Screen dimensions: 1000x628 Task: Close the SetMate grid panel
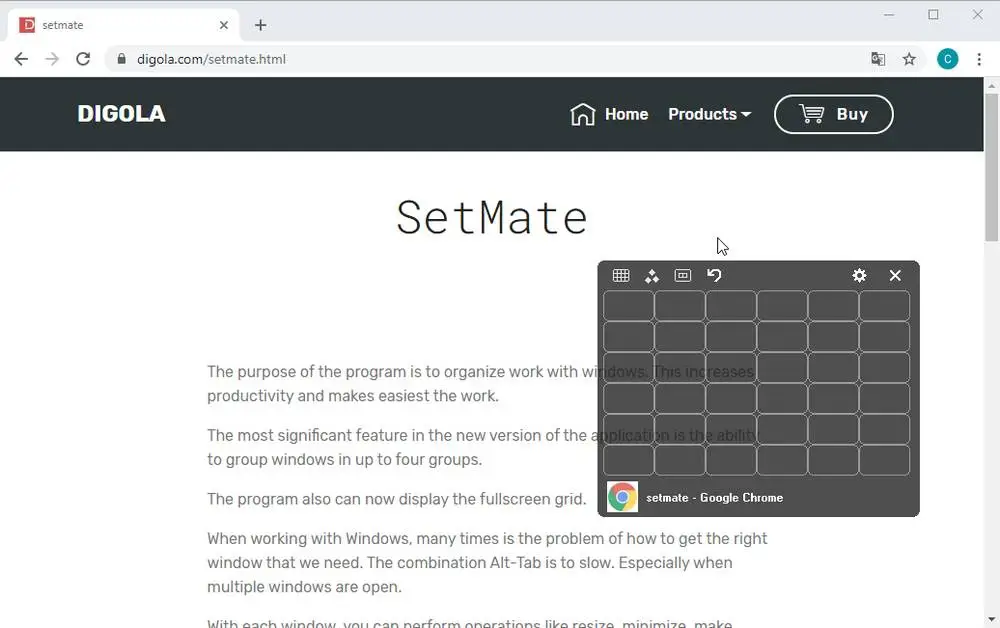pos(895,276)
